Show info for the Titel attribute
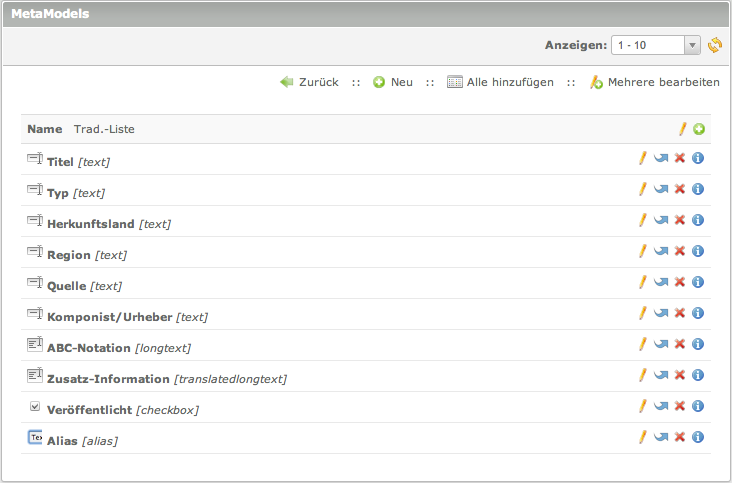The width and height of the screenshot is (732, 483). 698,158
